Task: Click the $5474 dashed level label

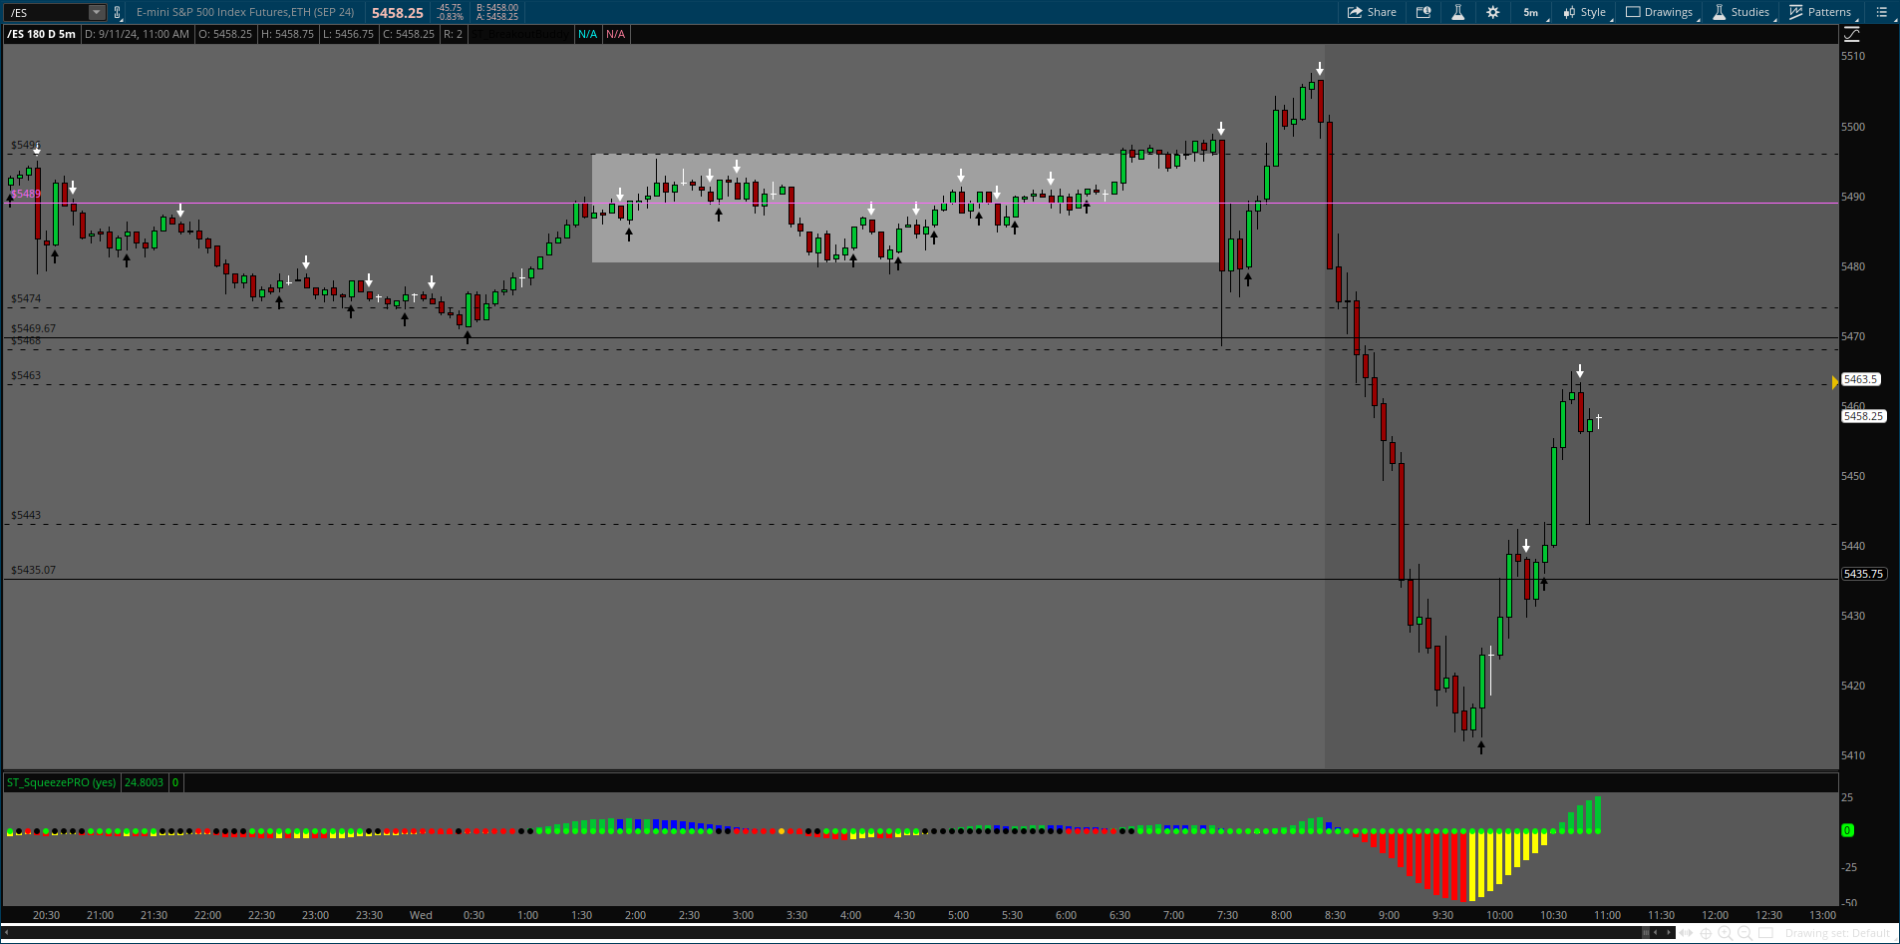Action: 26,298
